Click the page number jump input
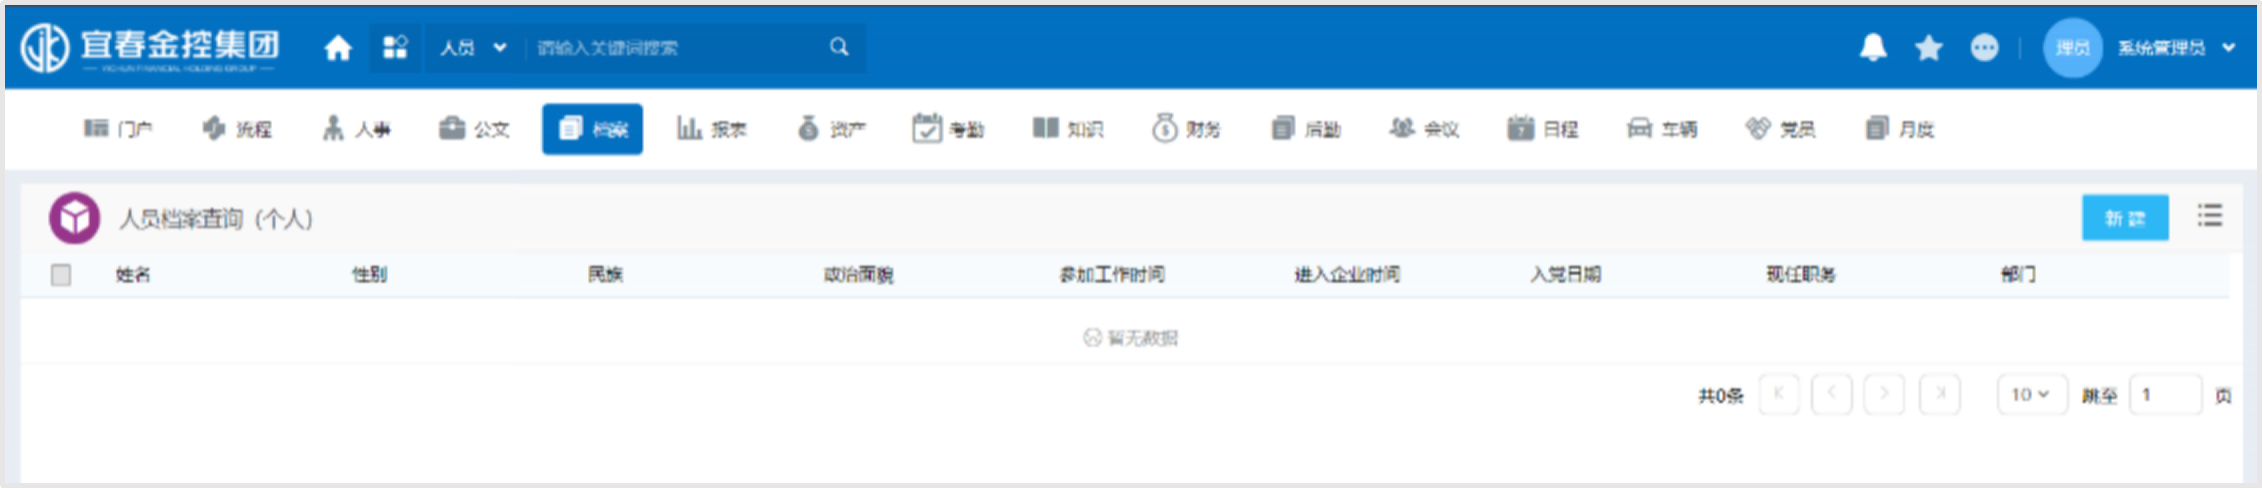 click(2165, 394)
